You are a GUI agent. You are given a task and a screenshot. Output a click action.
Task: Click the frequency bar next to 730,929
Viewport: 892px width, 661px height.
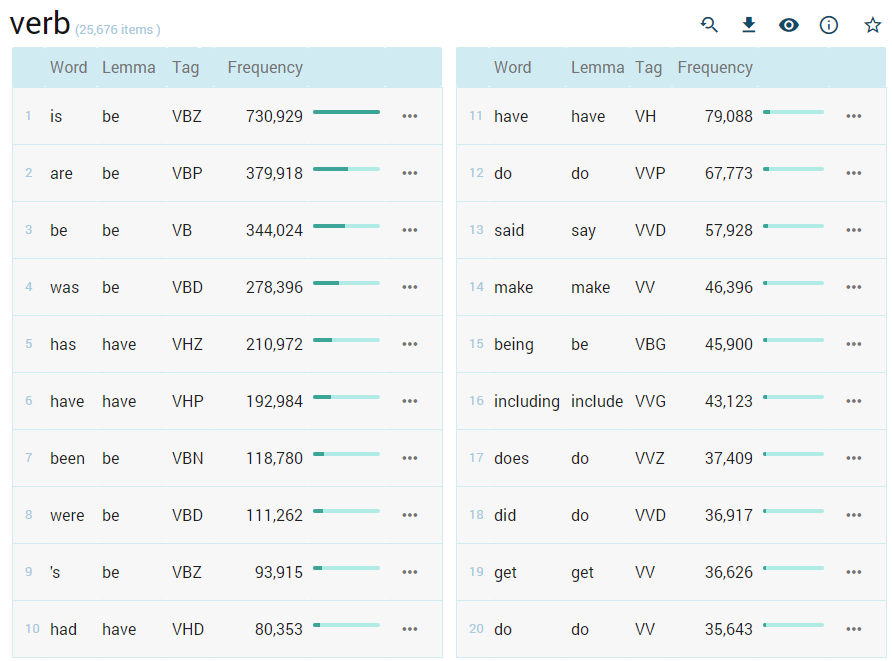(346, 112)
